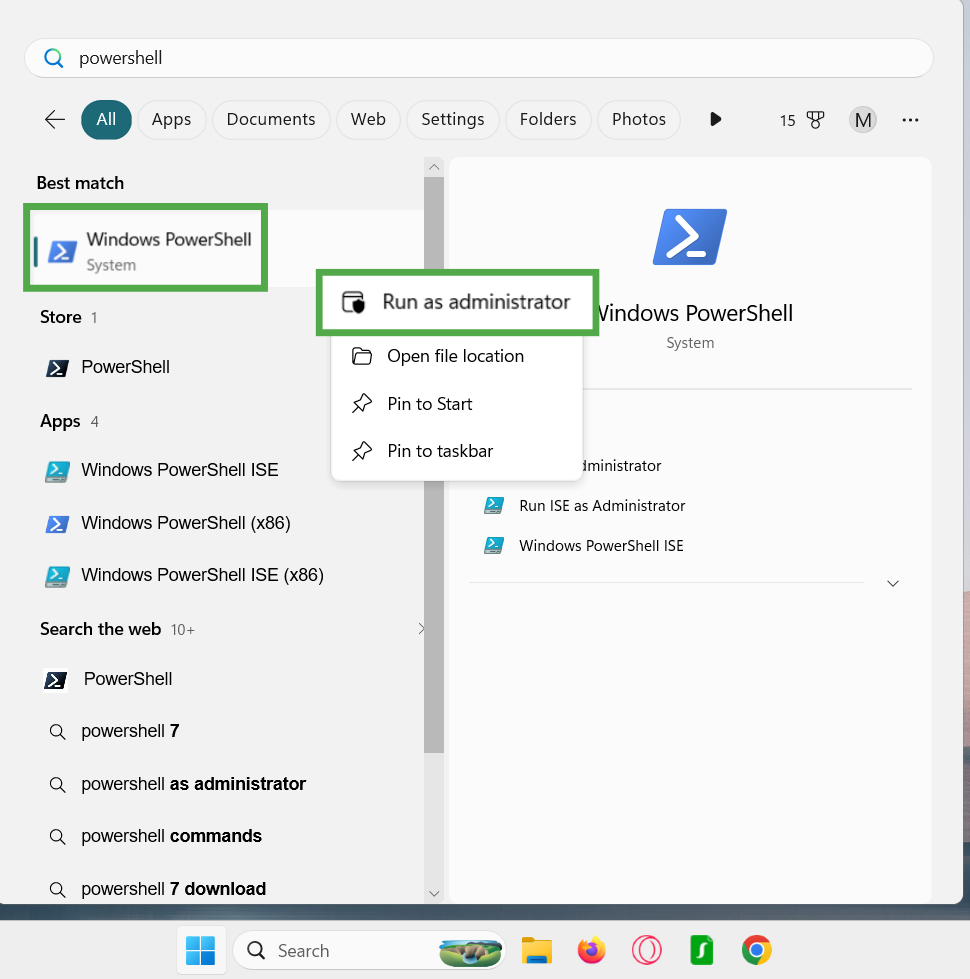Launch Firefox from taskbar

[592, 950]
